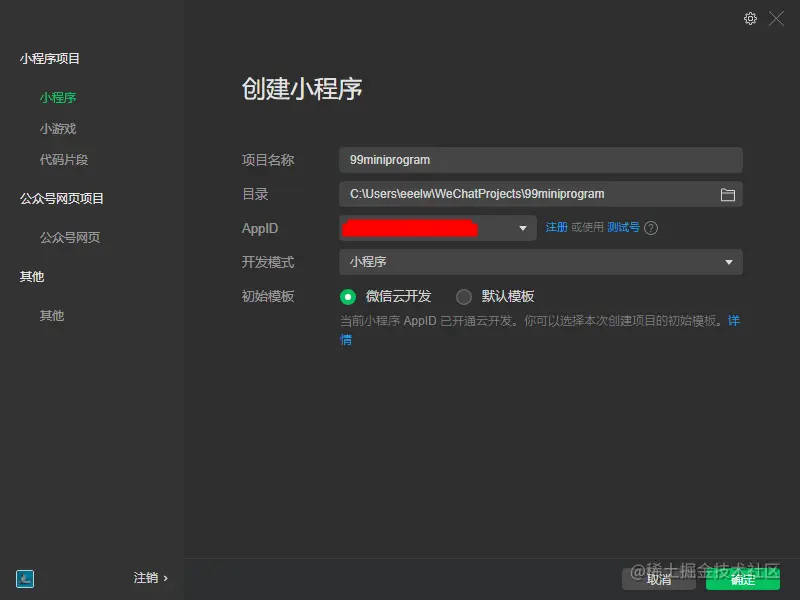Image resolution: width=800 pixels, height=600 pixels.
Task: Click the 注册 link
Action: [556, 227]
